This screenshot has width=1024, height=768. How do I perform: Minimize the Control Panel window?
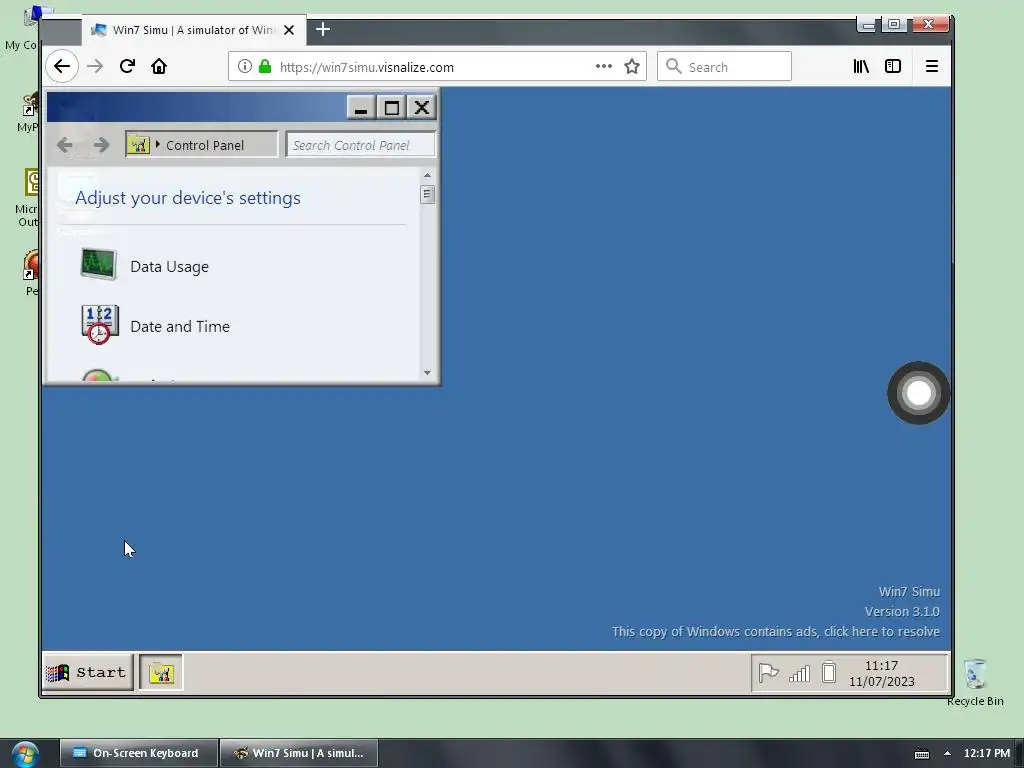click(361, 108)
